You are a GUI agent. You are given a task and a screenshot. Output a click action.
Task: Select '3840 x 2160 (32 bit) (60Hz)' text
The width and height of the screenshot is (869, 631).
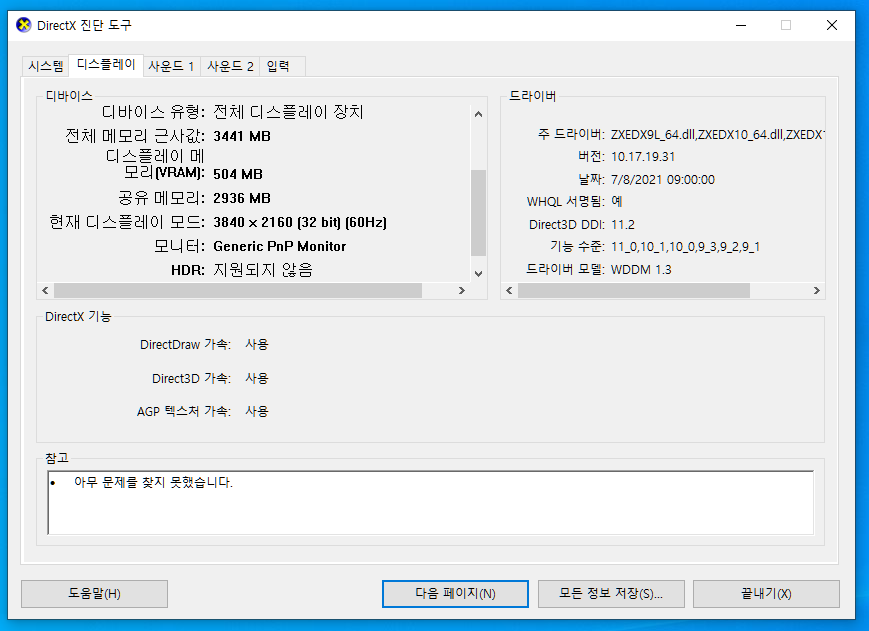[x=300, y=222]
